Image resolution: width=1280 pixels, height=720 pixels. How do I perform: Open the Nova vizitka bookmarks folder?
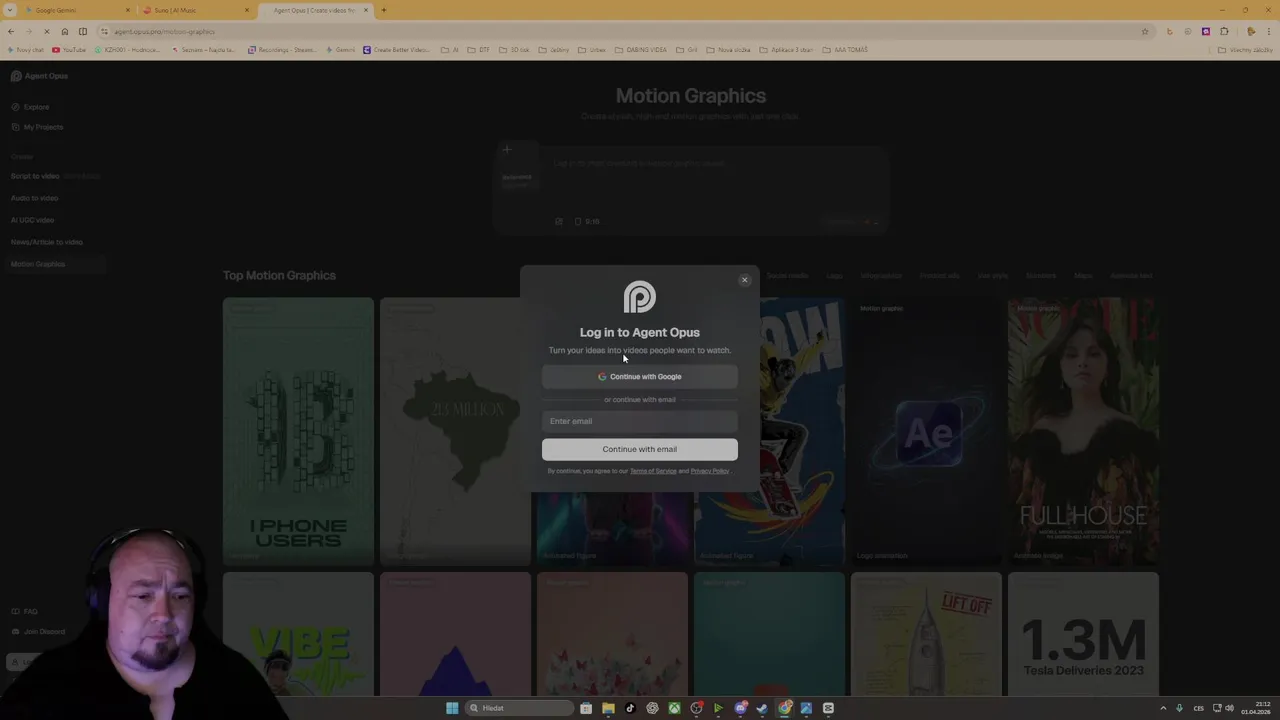pos(728,50)
